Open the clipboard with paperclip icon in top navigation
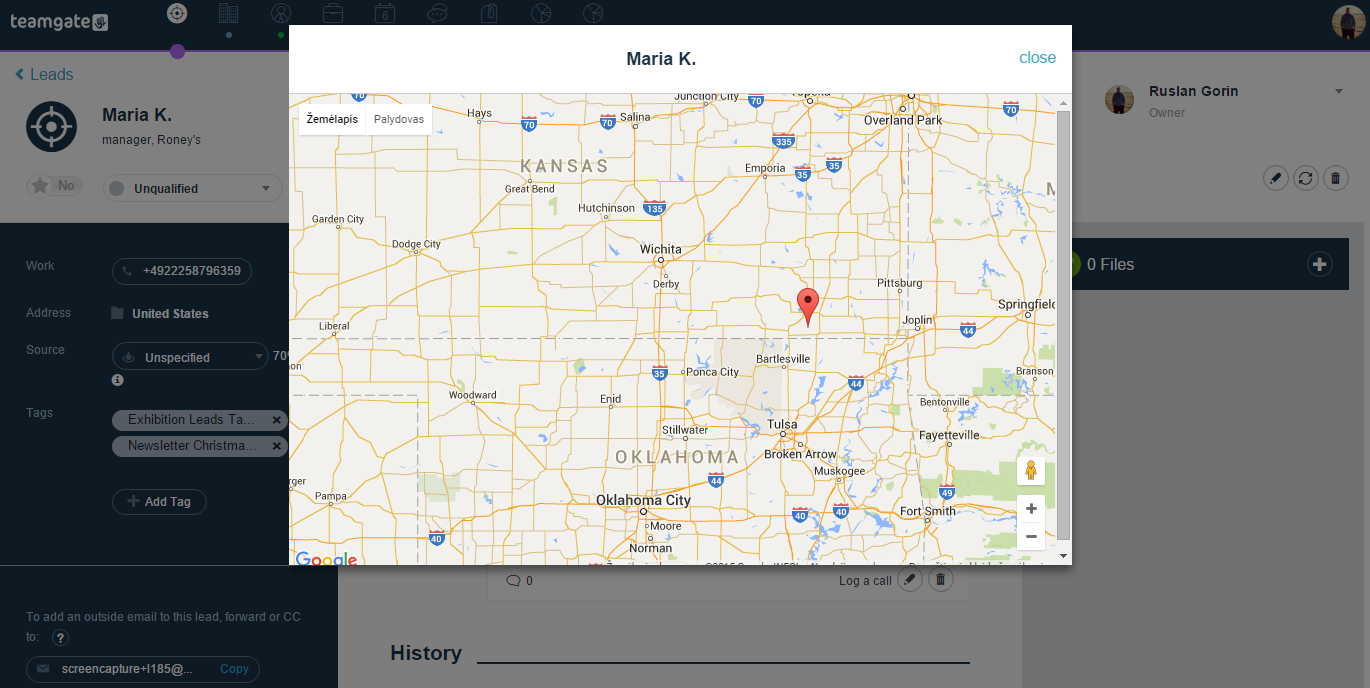 pyautogui.click(x=489, y=13)
